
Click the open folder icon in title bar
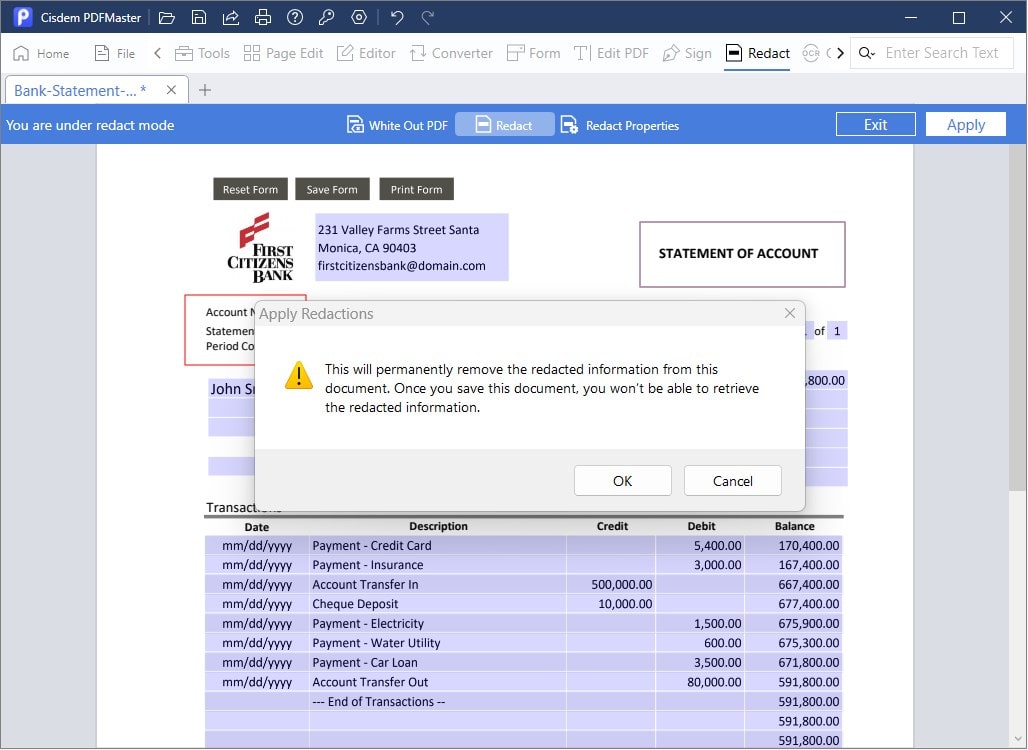[x=167, y=17]
